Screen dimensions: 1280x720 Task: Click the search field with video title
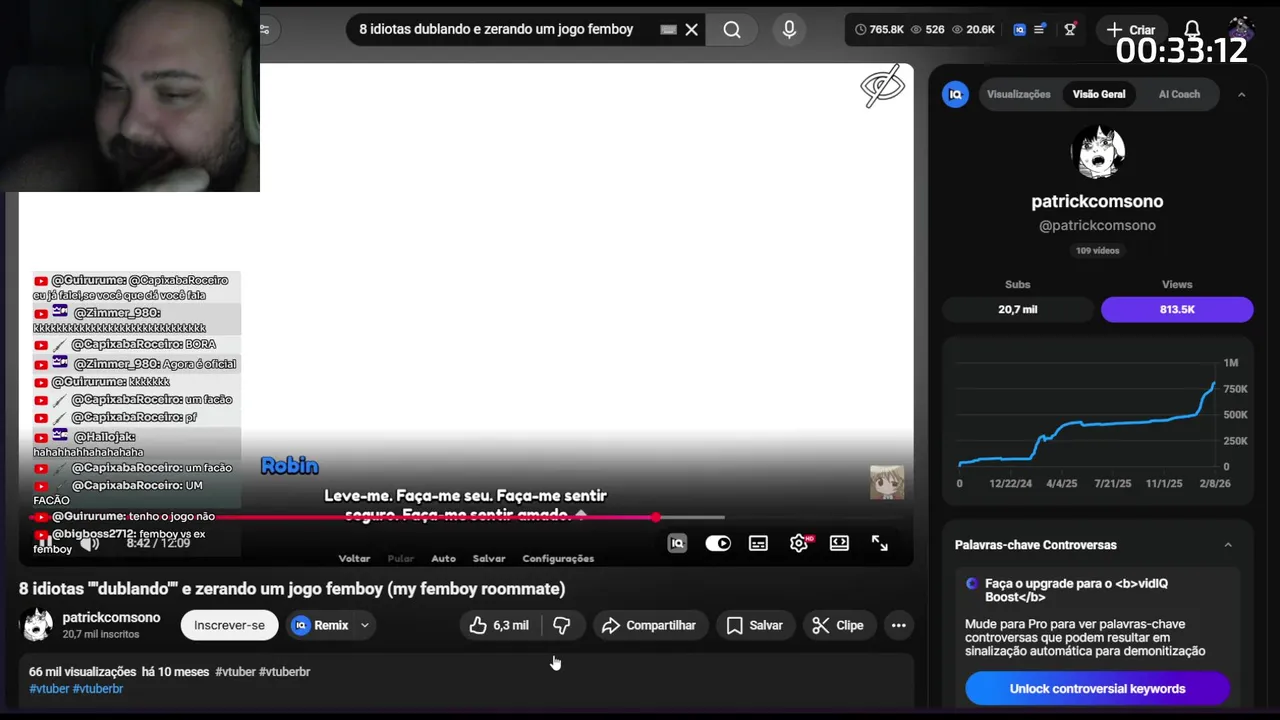(496, 30)
